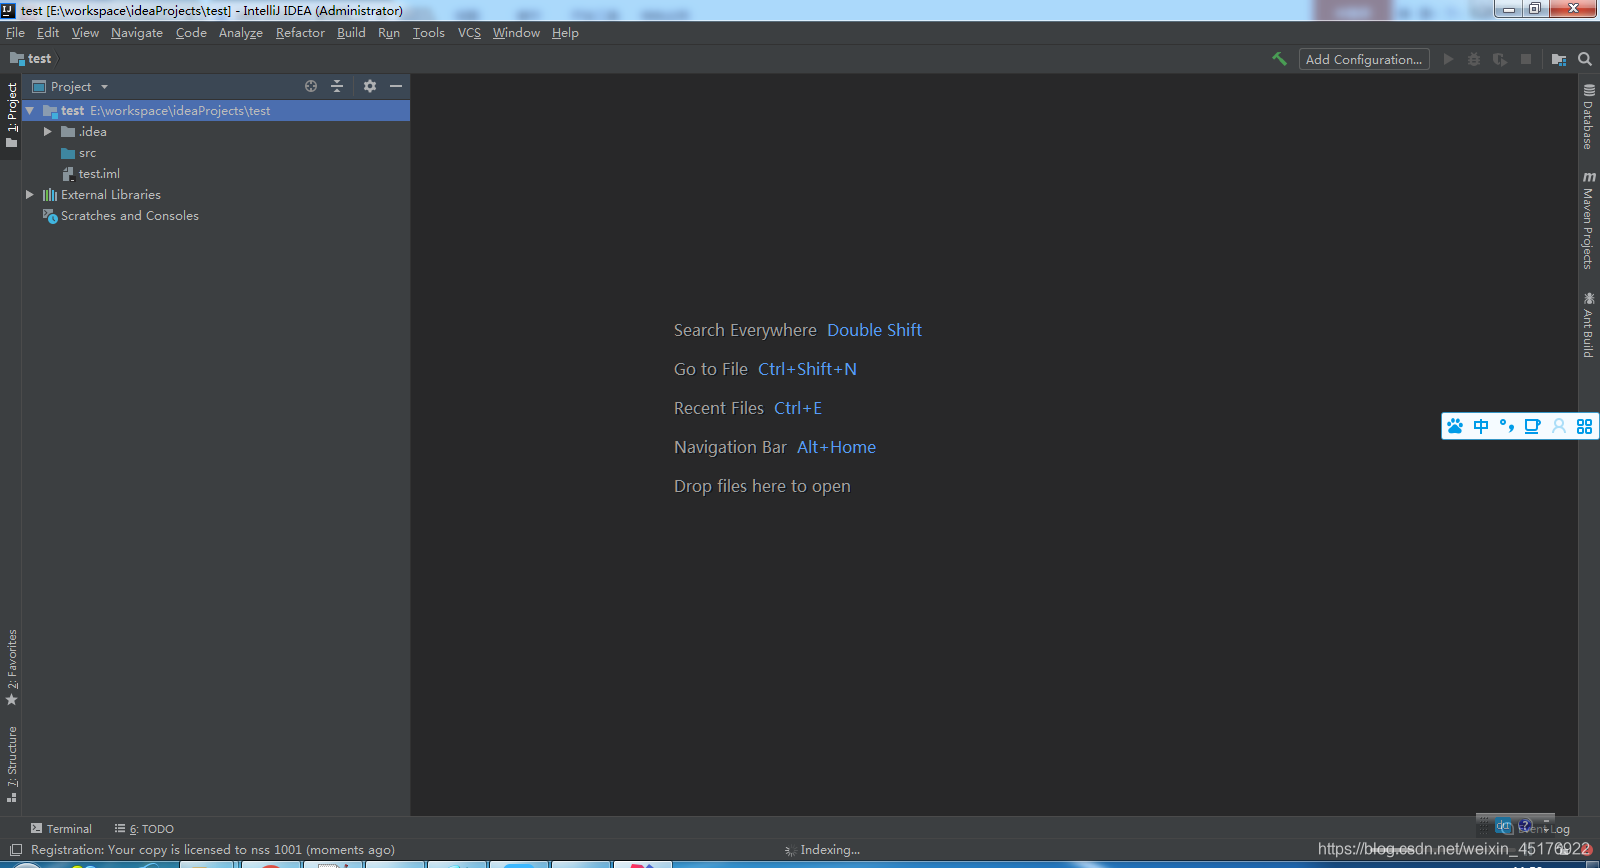Open the Navigate menu
Screen dimensions: 1600x868
(137, 33)
